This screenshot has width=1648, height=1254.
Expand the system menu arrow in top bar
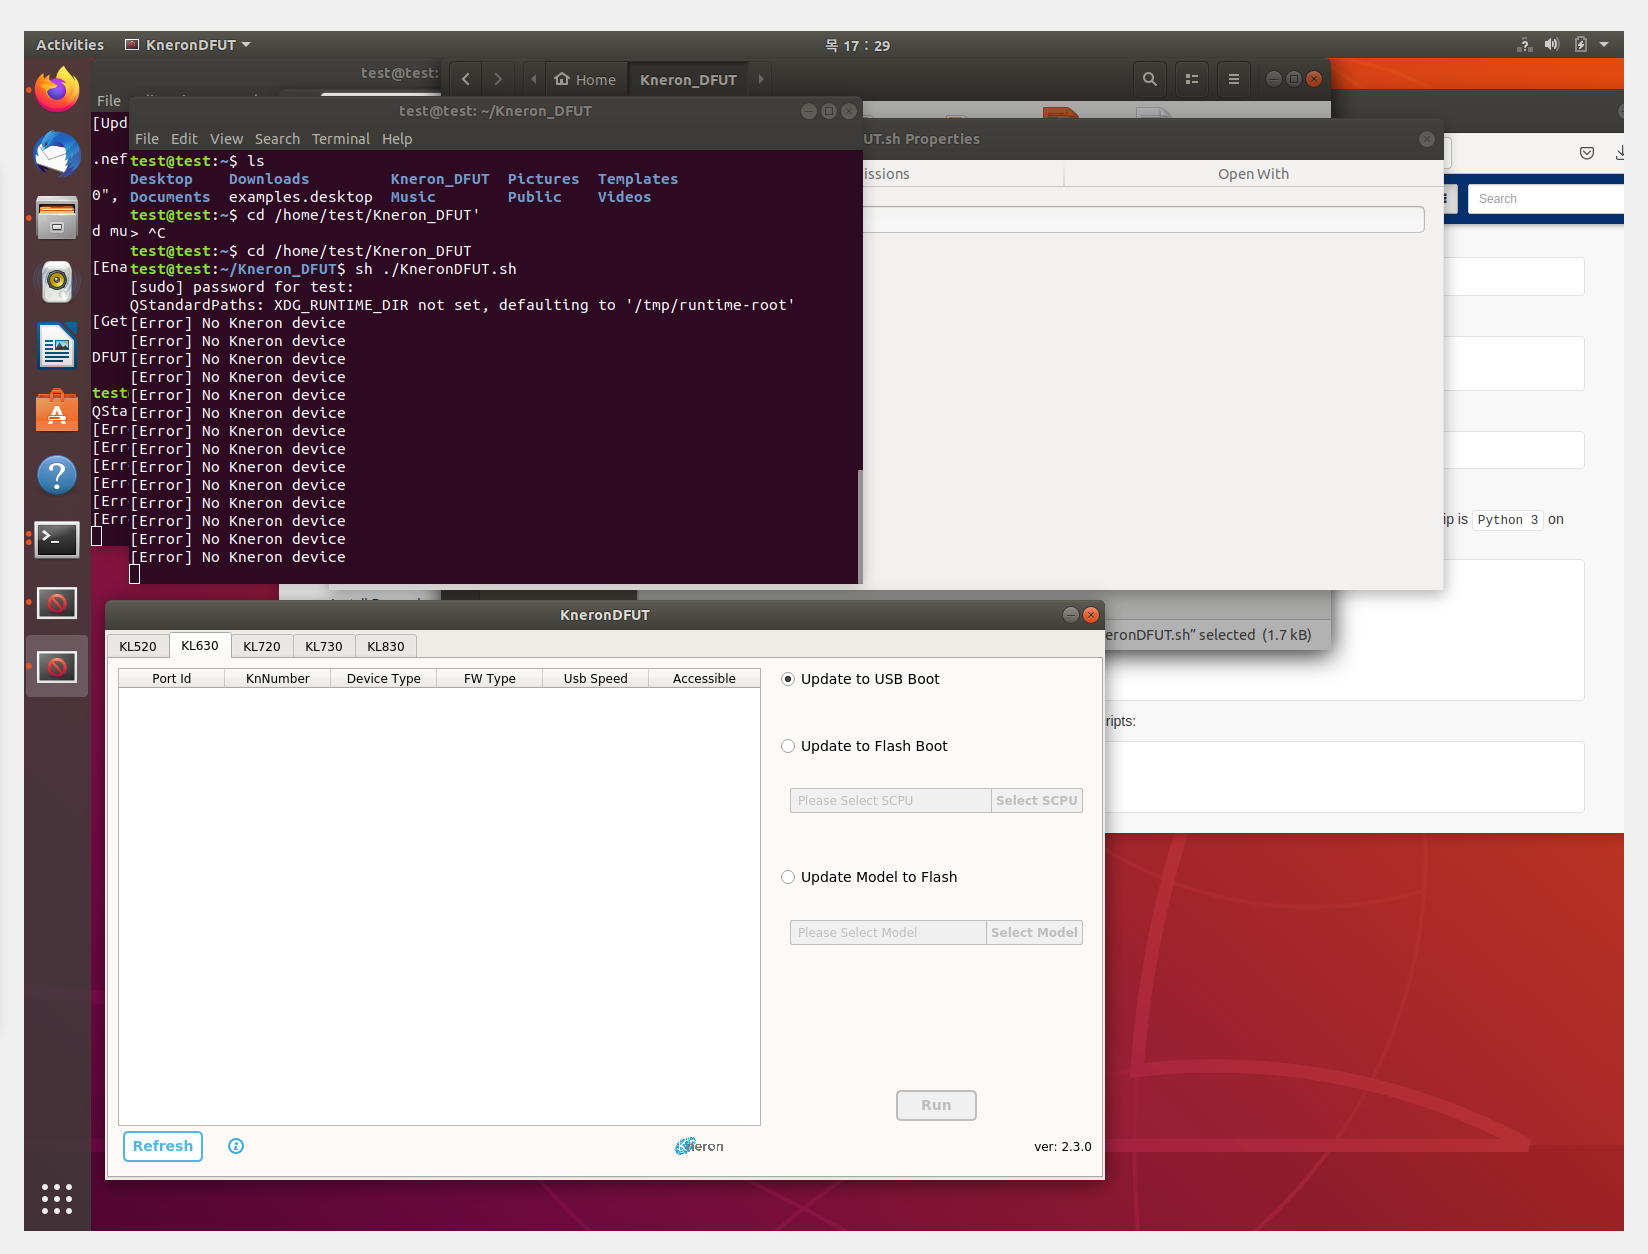pos(1604,45)
